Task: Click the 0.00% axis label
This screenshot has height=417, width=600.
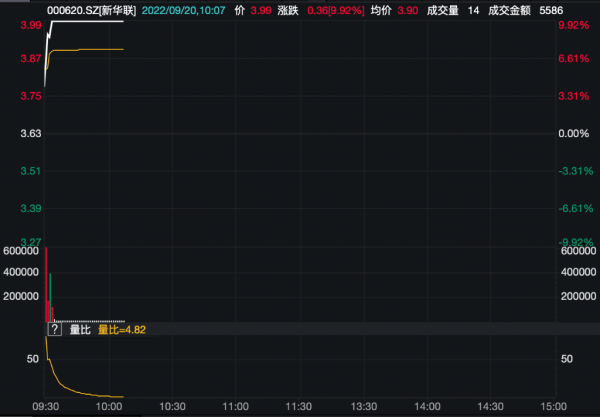Action: tap(574, 134)
